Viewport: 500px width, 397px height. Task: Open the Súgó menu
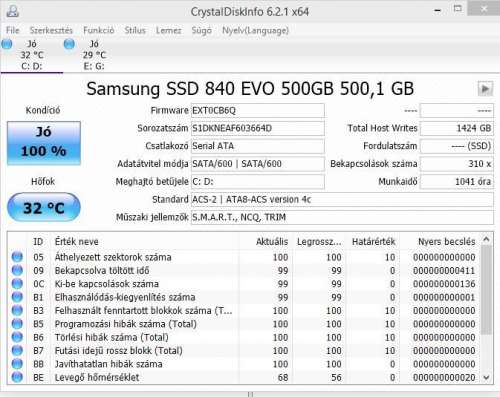point(201,30)
